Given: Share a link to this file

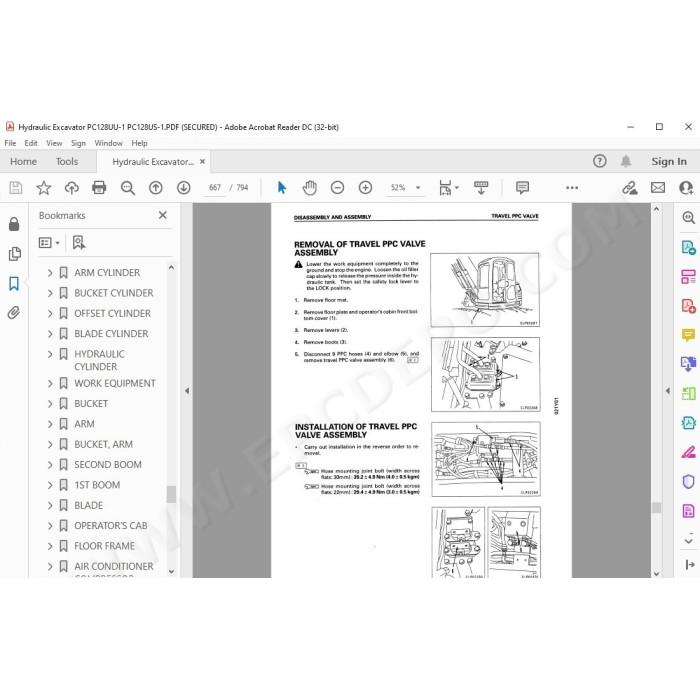Looking at the screenshot, I should 630,188.
